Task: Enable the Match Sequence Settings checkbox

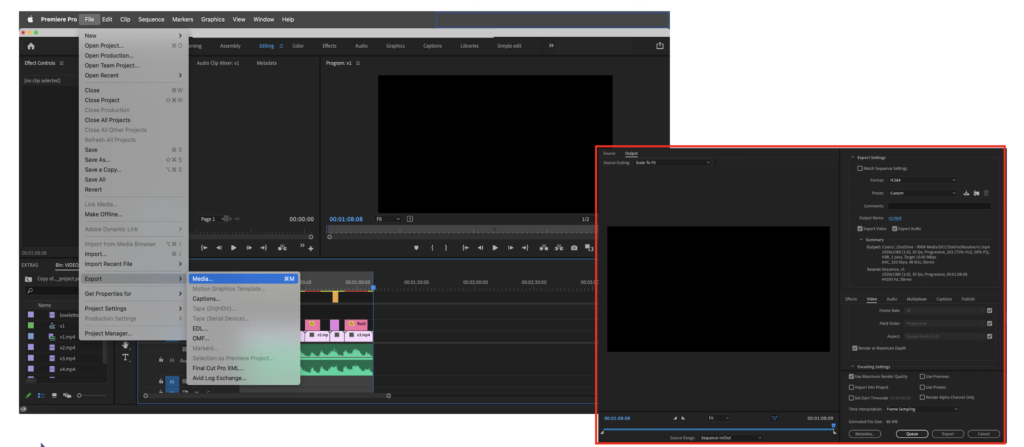Action: point(859,168)
